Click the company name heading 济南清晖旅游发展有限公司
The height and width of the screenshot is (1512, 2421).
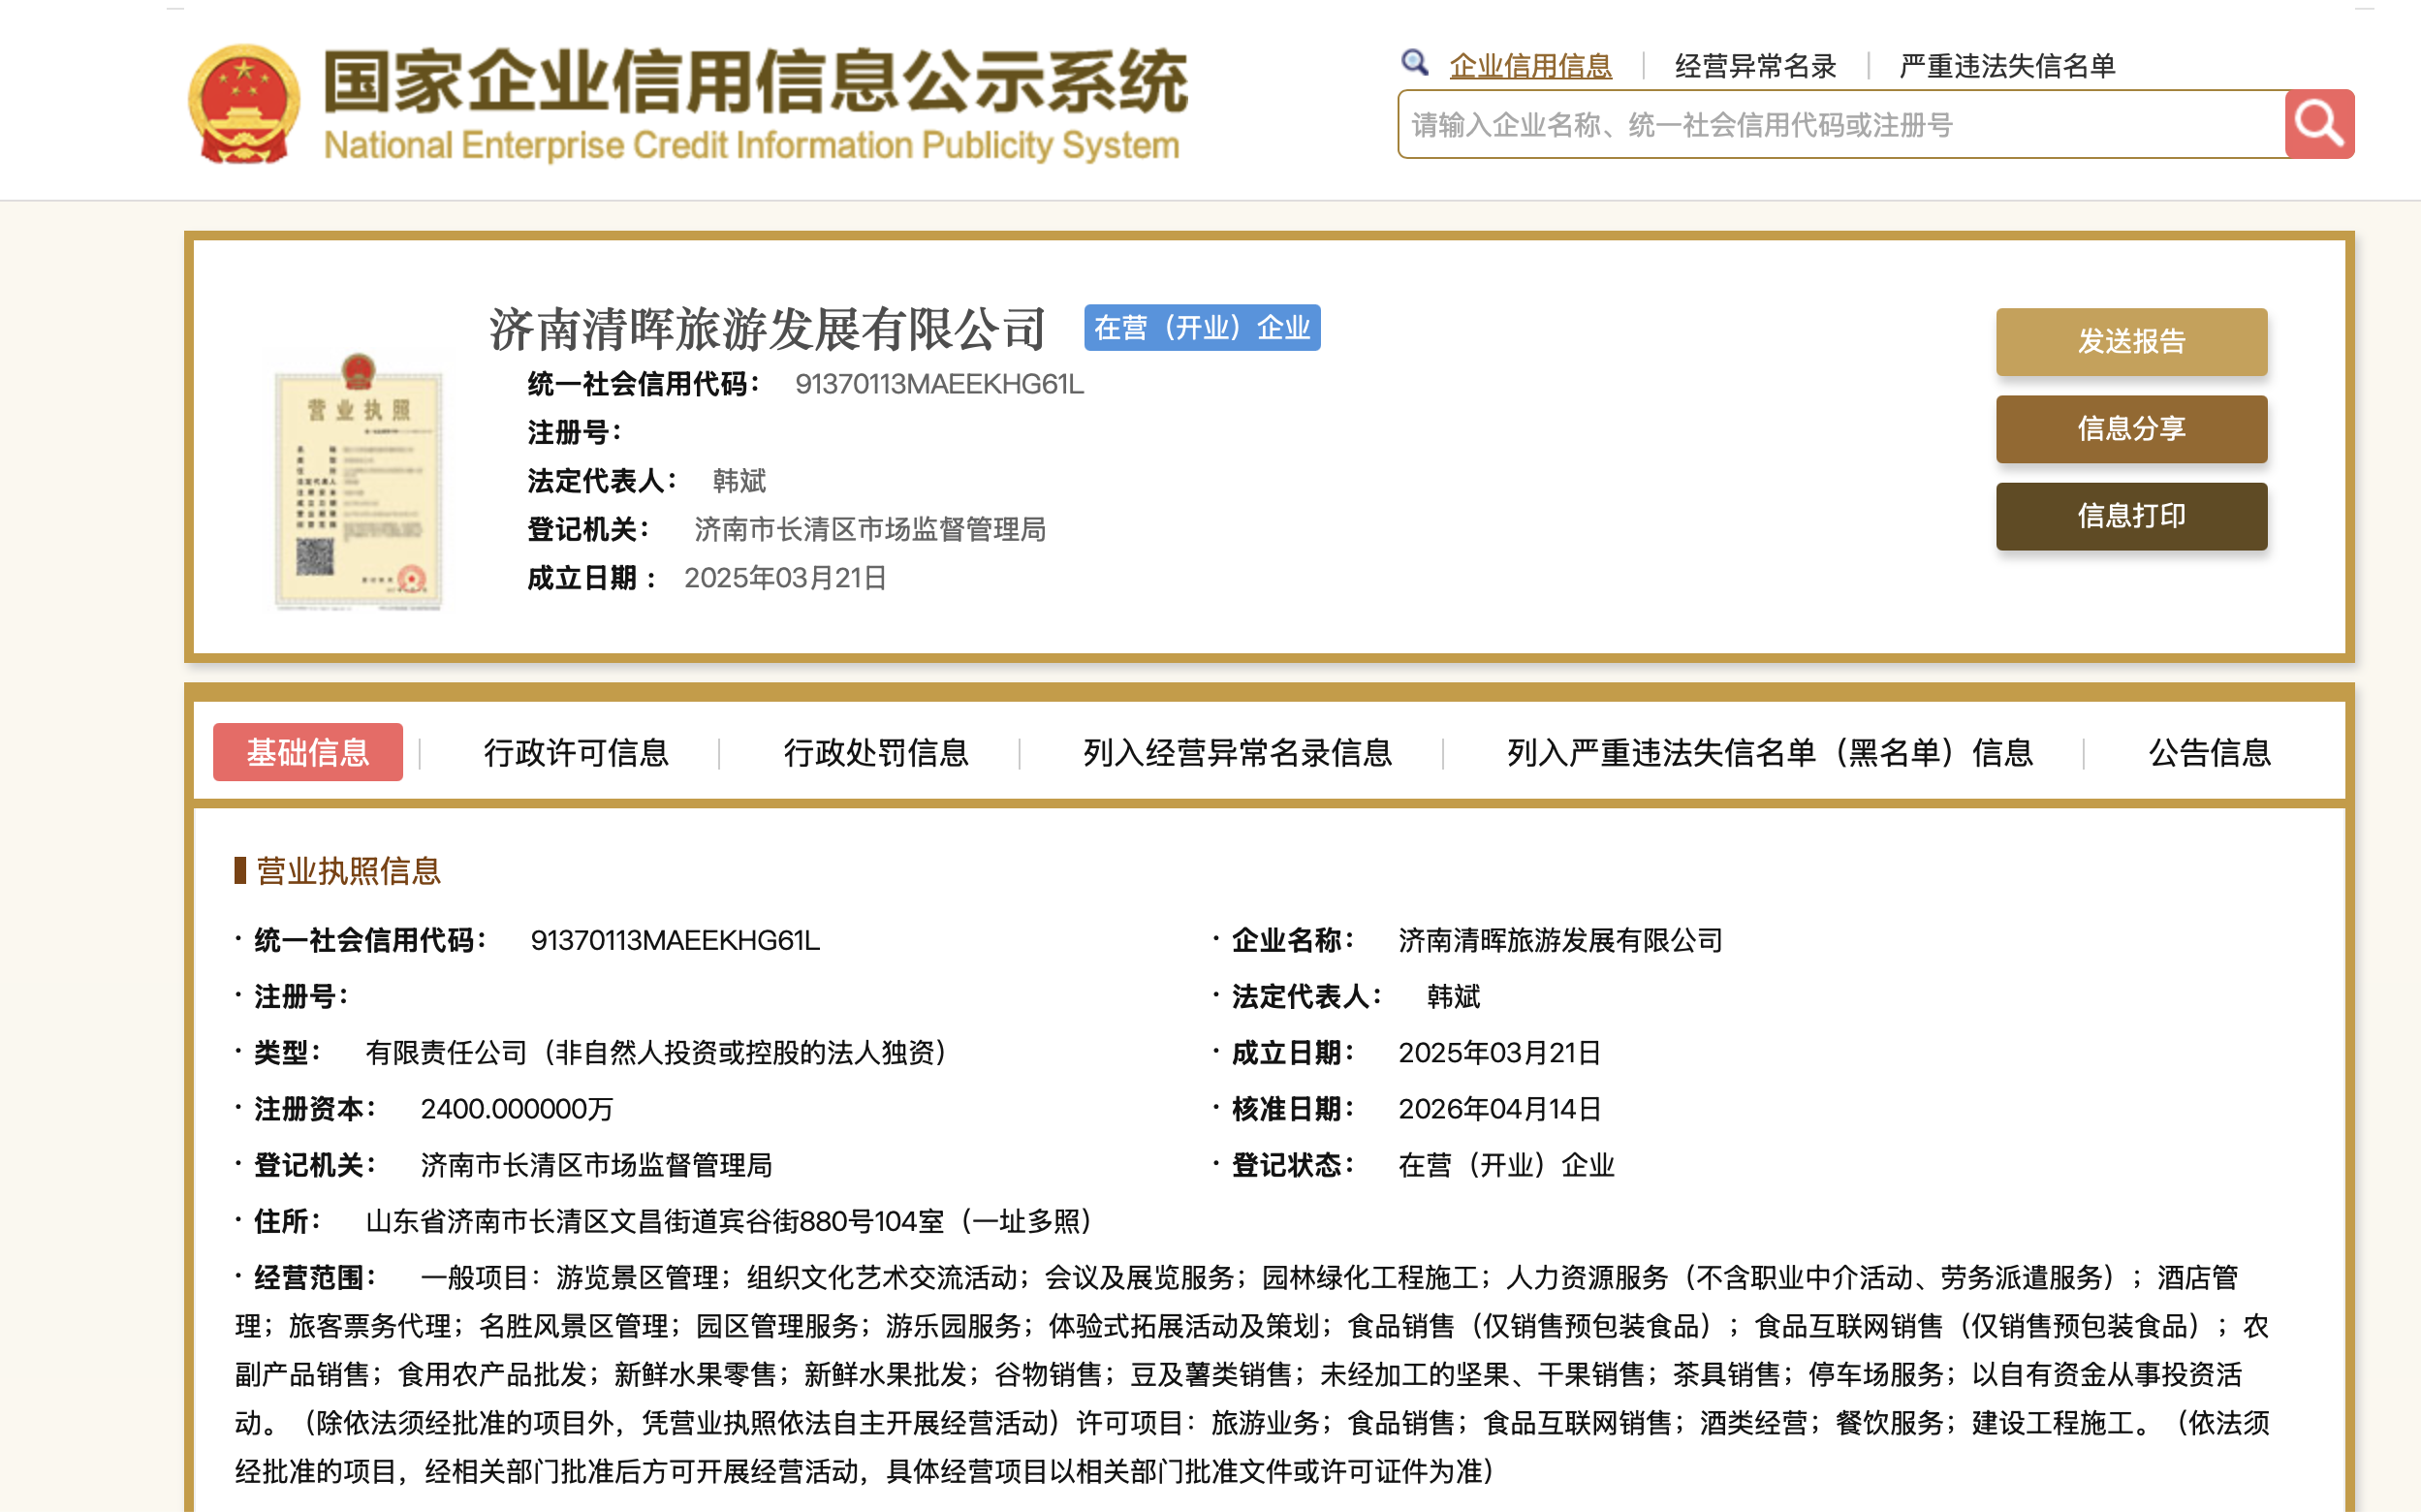tap(767, 329)
